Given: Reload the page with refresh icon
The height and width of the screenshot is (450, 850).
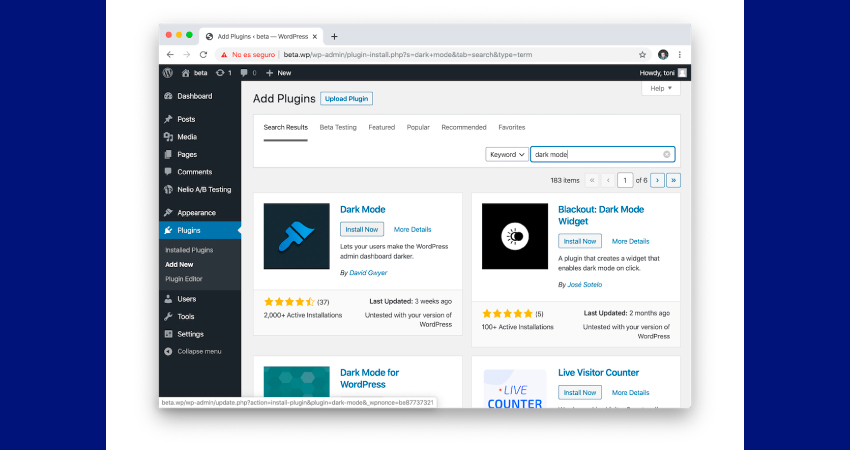Looking at the screenshot, I should (203, 55).
